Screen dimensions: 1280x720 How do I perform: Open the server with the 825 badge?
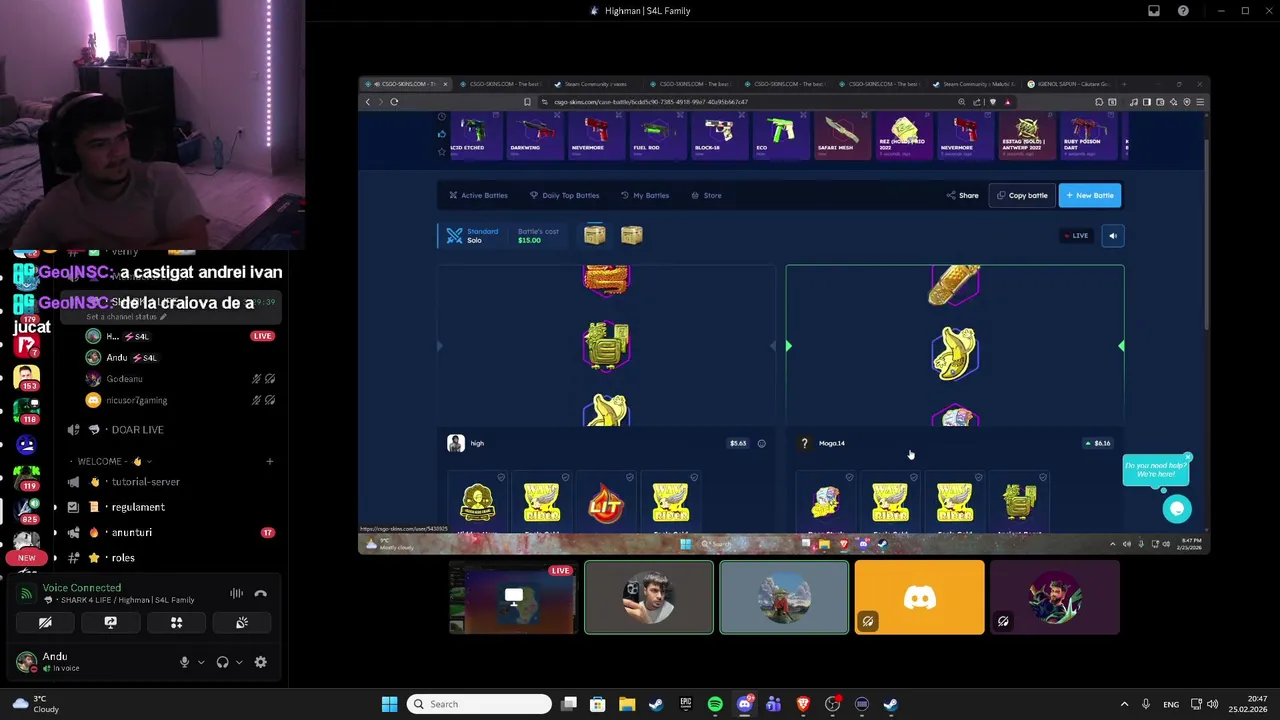coord(27,510)
